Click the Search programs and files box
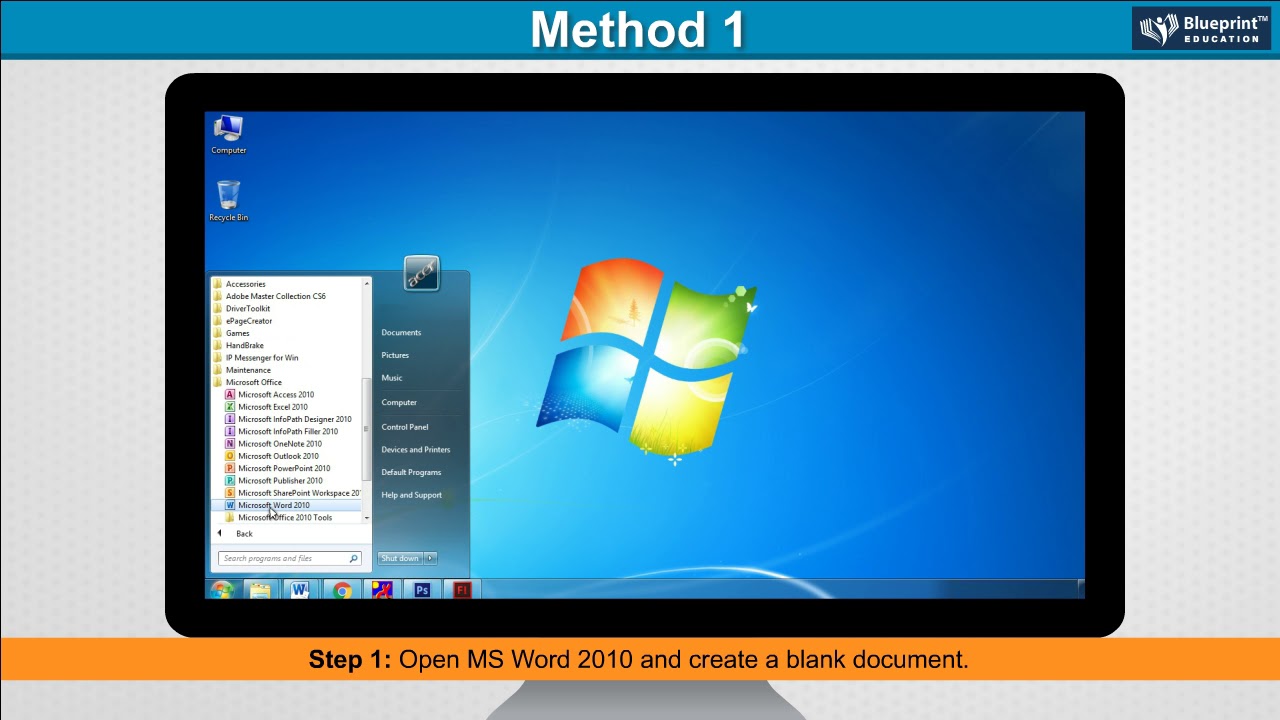This screenshot has width=1280, height=720. tap(289, 558)
